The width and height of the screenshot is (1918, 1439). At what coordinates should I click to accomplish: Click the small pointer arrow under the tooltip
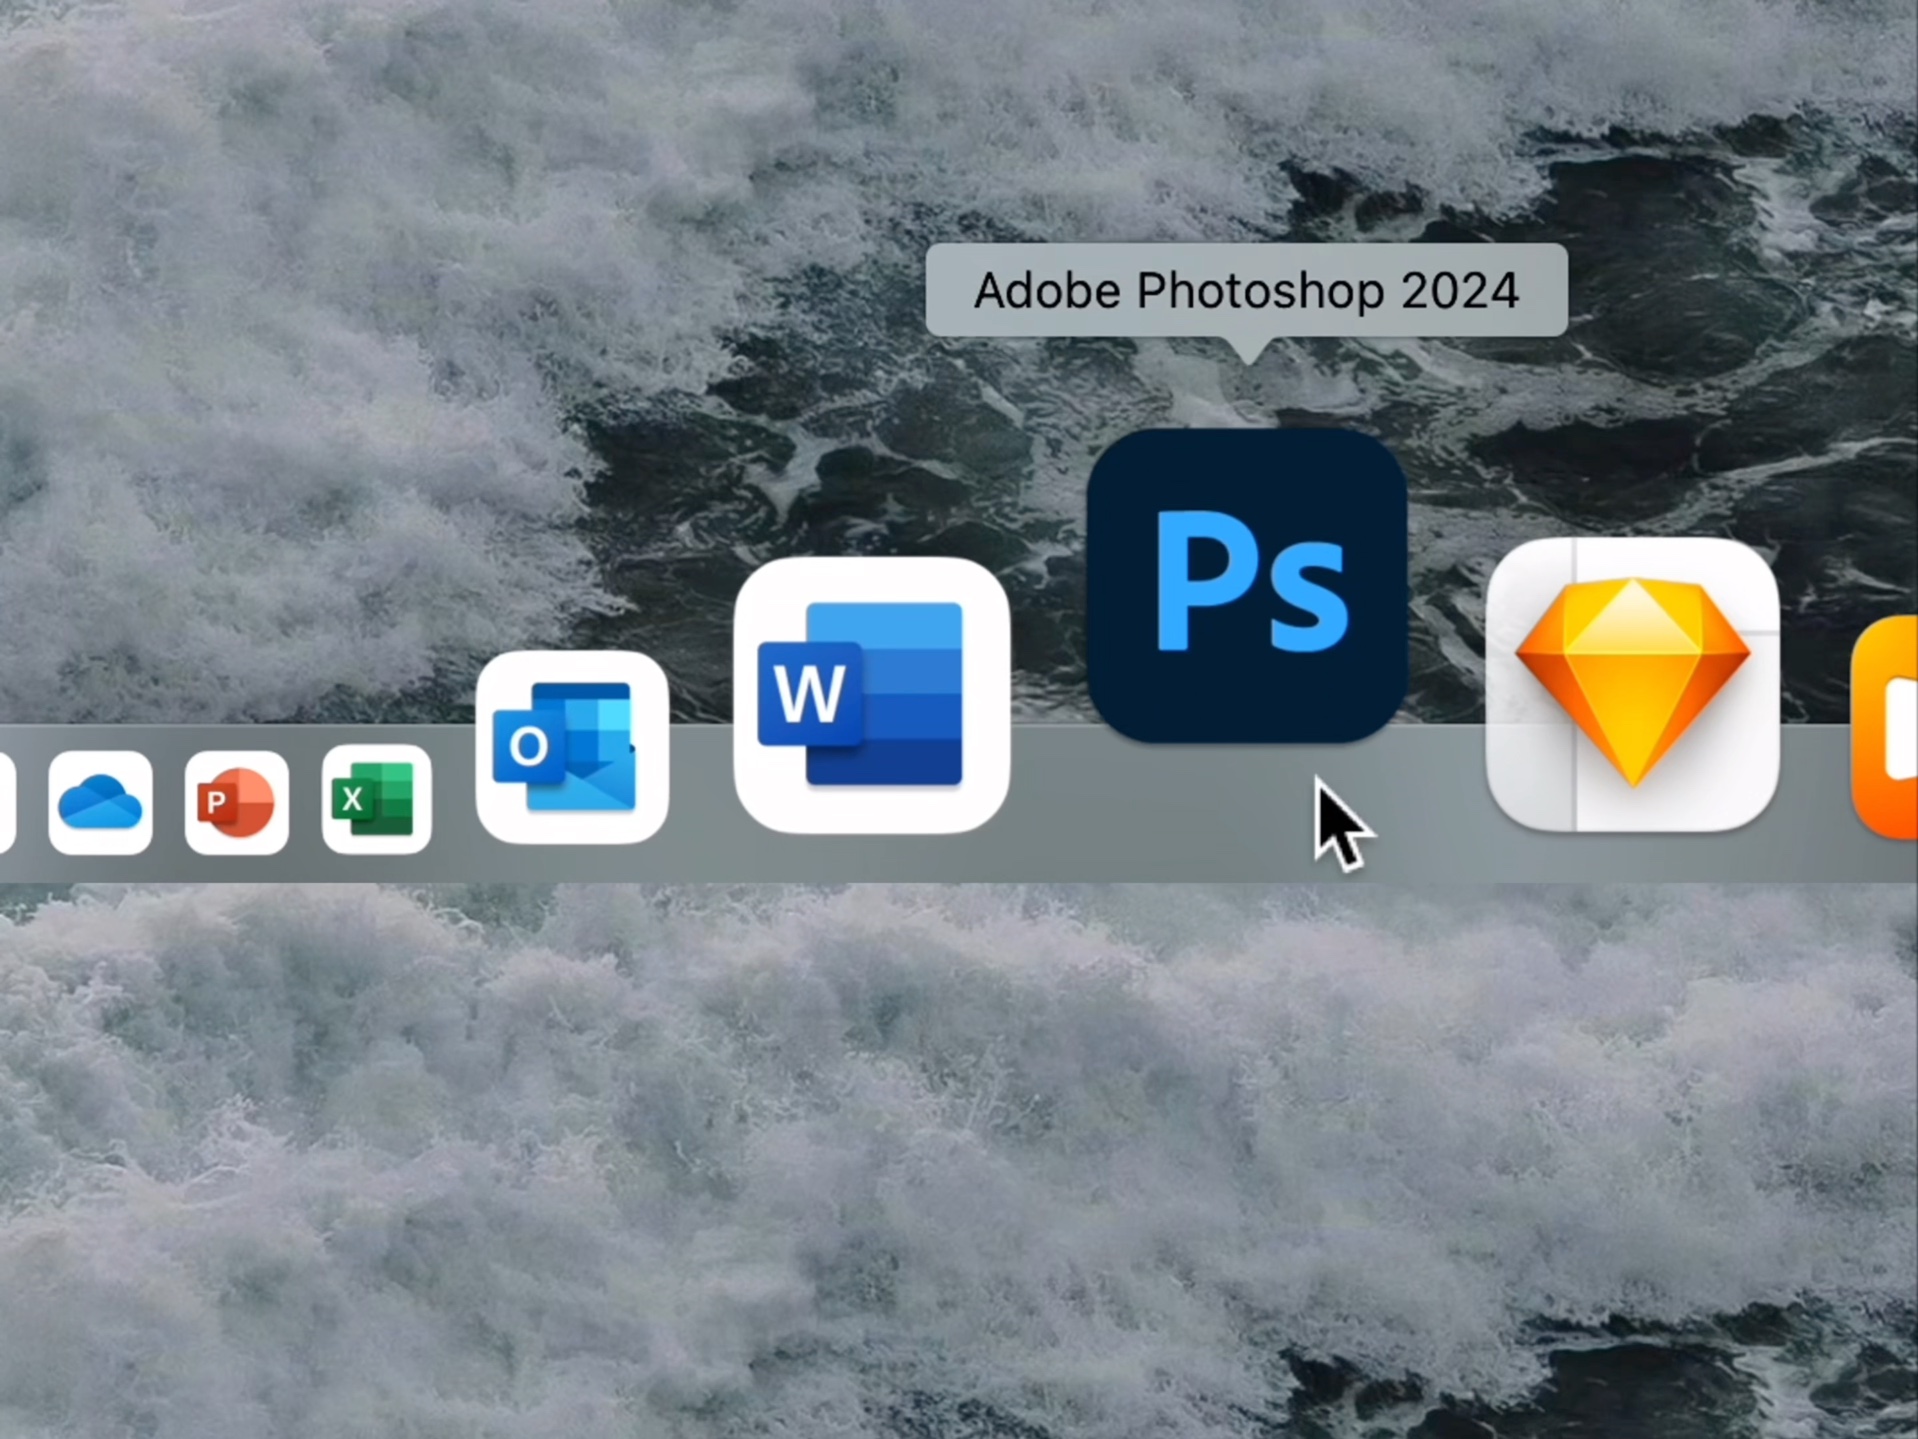(x=1247, y=350)
